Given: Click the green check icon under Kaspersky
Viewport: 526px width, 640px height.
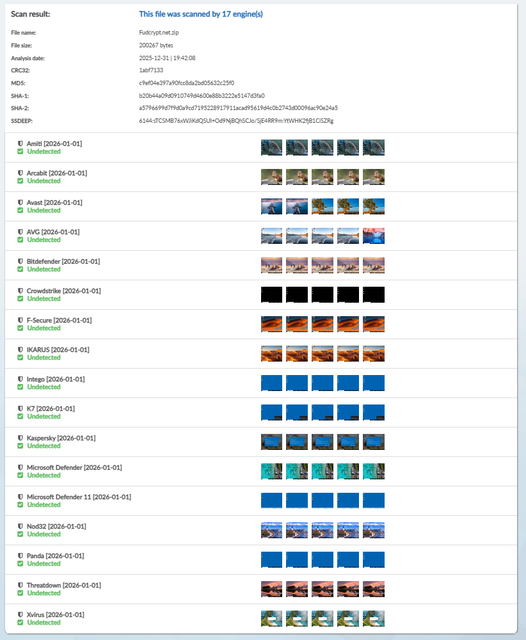Looking at the screenshot, I should click(x=20, y=446).
